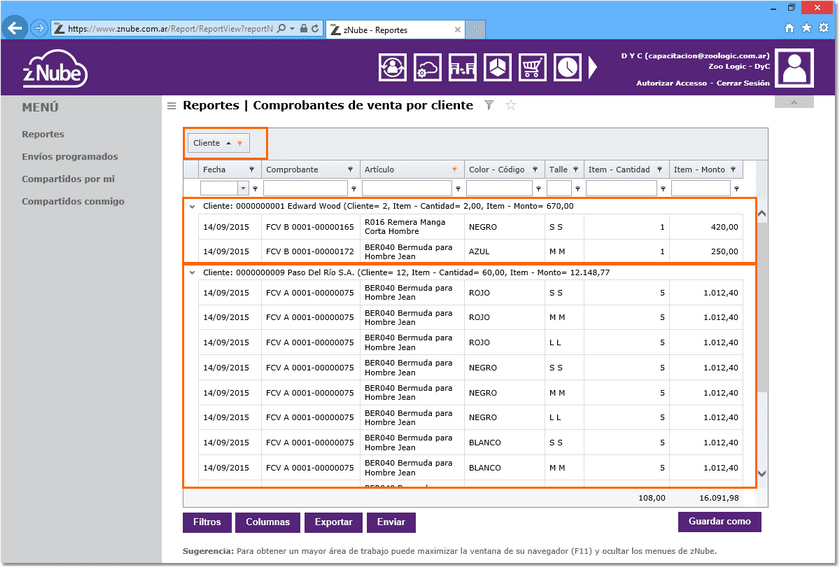Open the shopping cart module icon
This screenshot has height=568, width=840.
point(532,68)
